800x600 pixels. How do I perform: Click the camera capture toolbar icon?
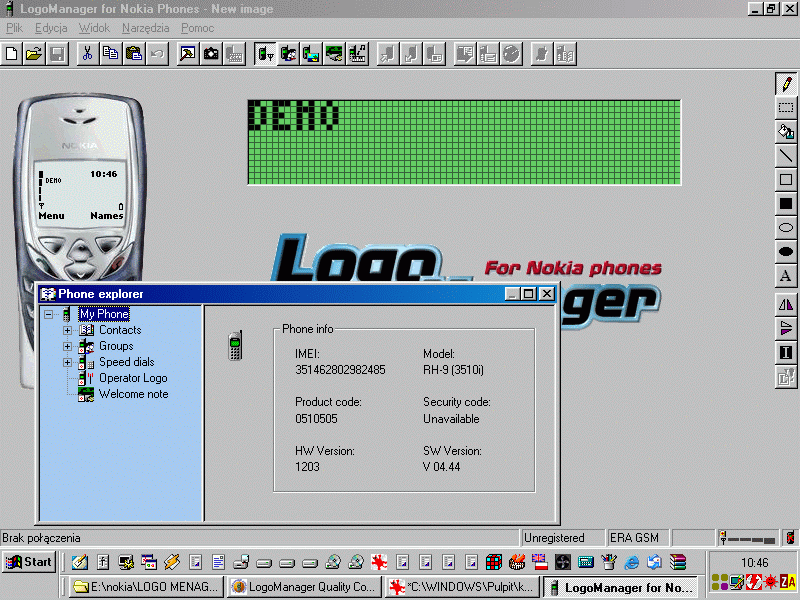point(211,54)
